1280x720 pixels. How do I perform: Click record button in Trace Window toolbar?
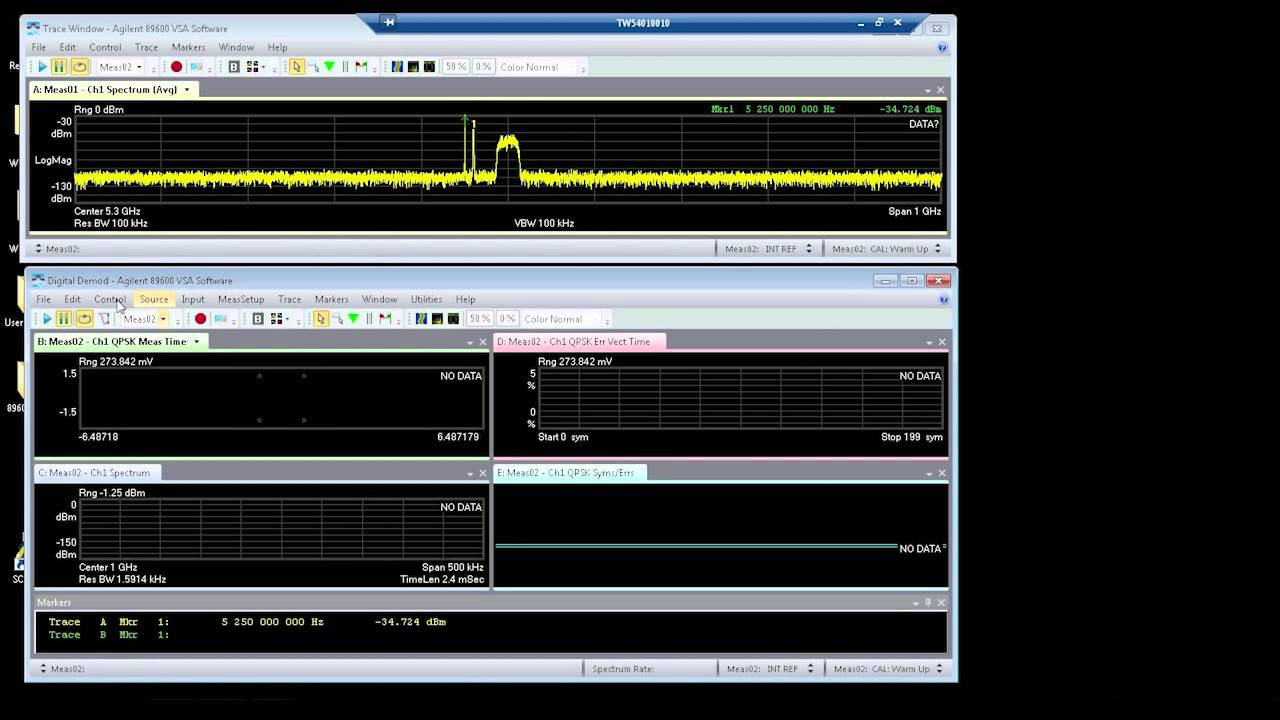[x=176, y=67]
